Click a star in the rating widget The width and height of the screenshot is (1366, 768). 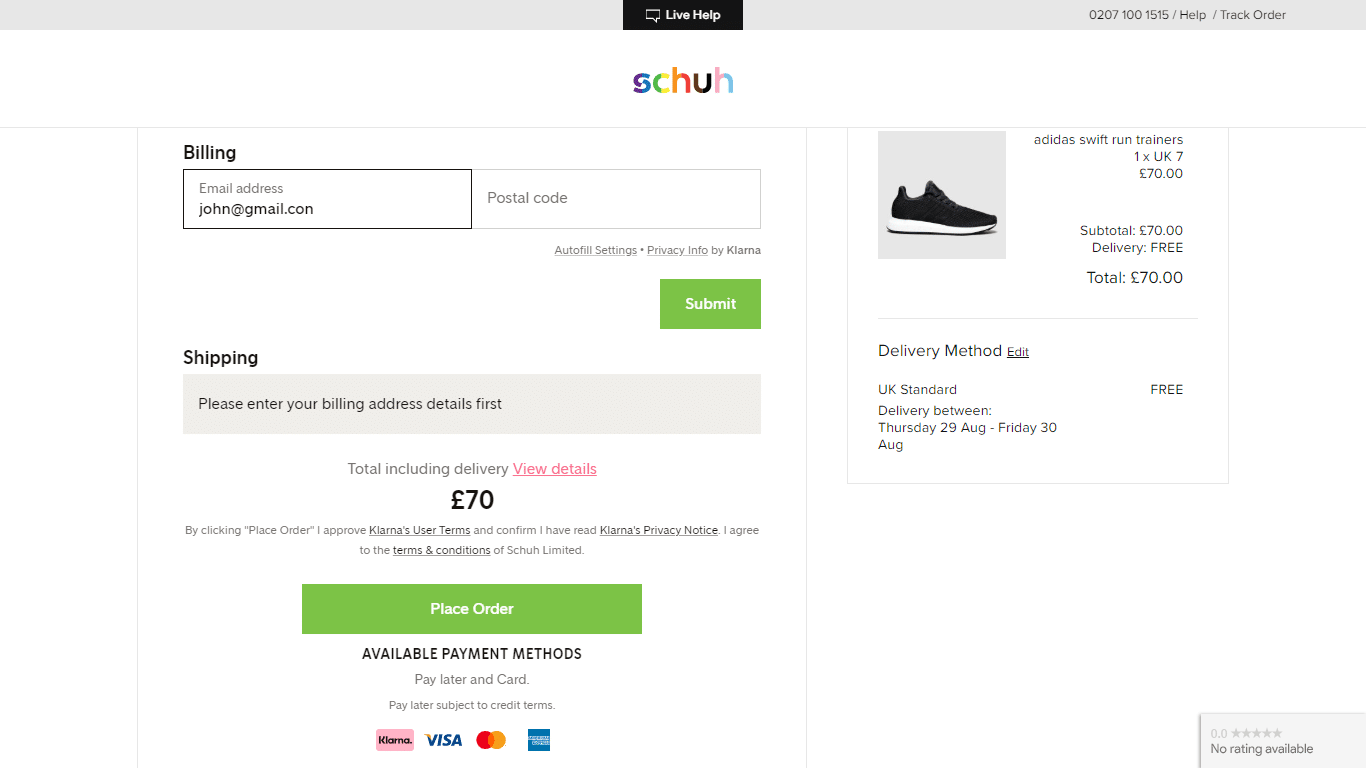(x=1254, y=733)
